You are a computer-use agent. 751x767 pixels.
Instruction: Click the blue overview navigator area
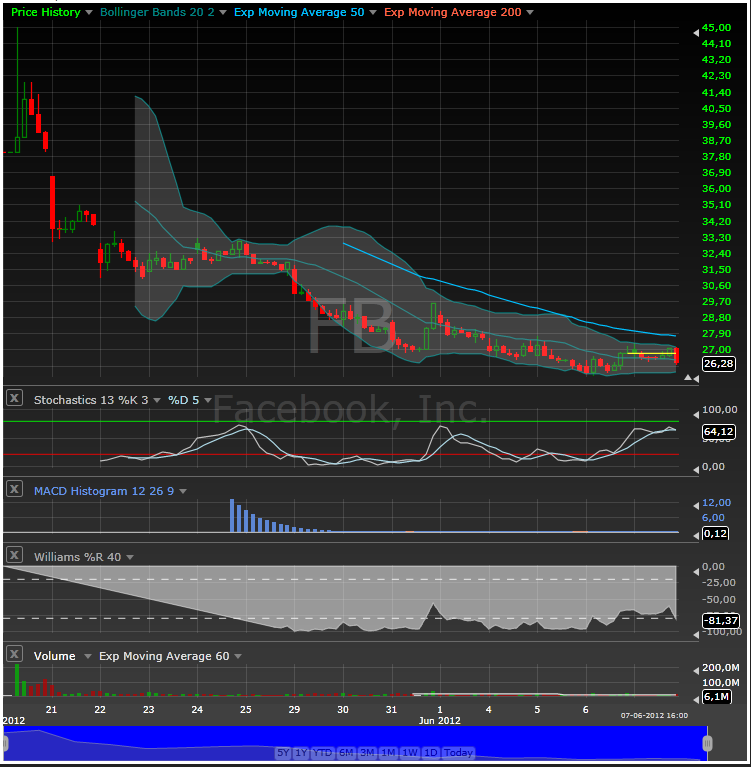pos(356,743)
